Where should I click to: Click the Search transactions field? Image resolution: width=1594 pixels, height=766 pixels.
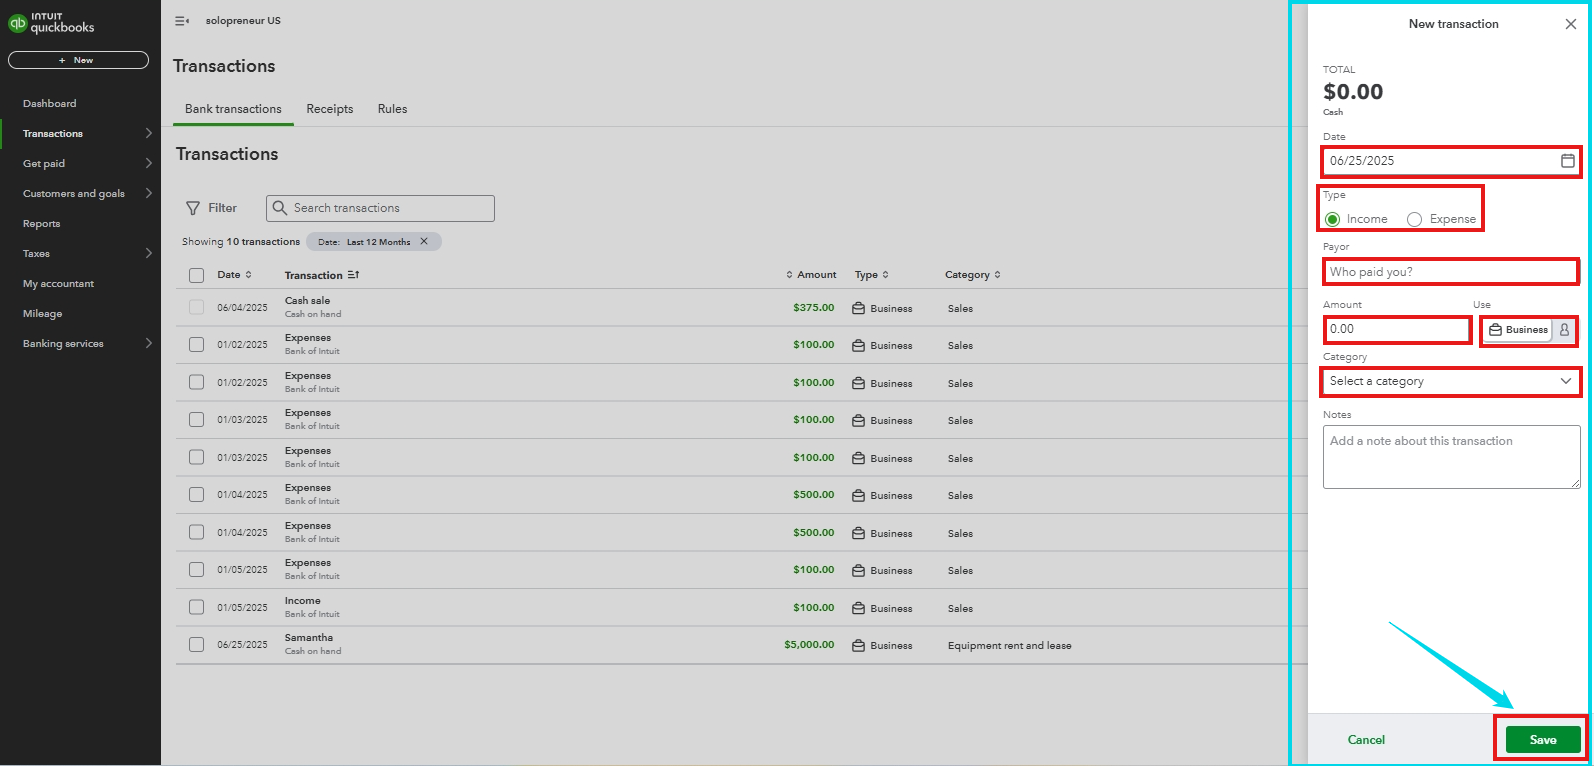380,208
